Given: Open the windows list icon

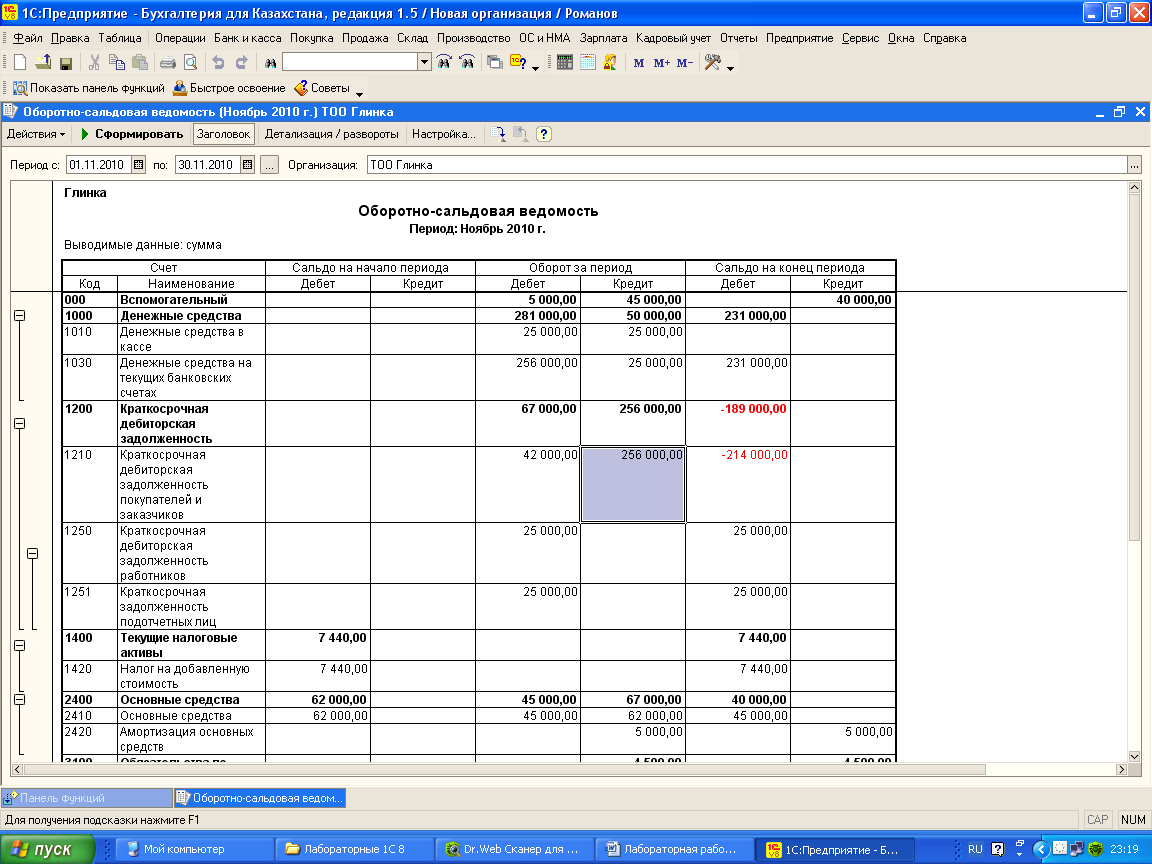Looking at the screenshot, I should coord(495,63).
